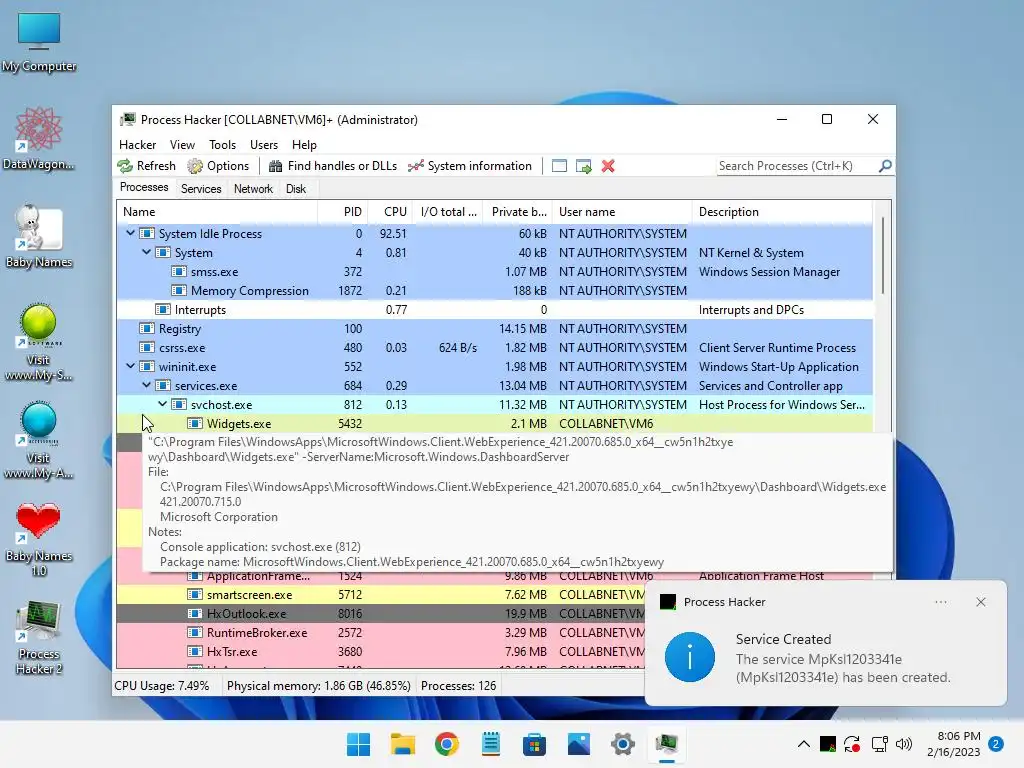
Task: Click the Processes: 126 status entry
Action: pyautogui.click(x=458, y=686)
